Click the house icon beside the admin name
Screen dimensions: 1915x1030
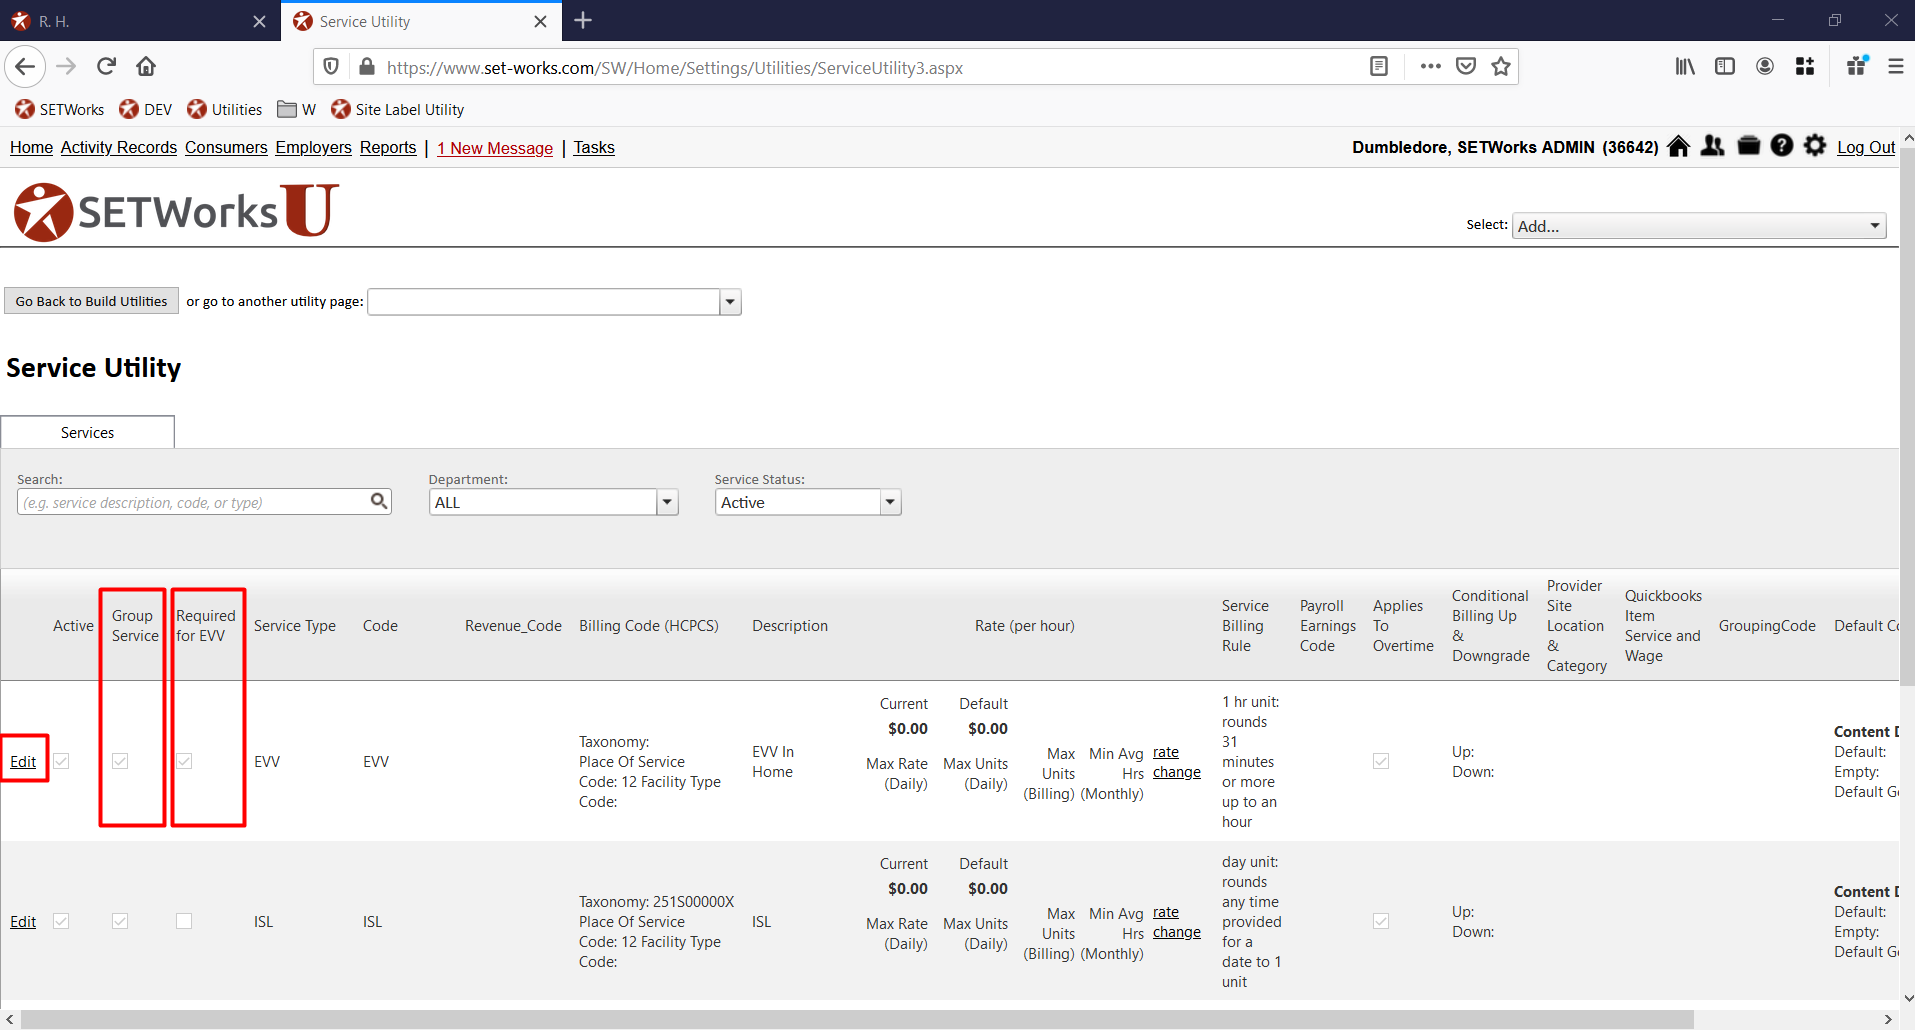[x=1679, y=147]
